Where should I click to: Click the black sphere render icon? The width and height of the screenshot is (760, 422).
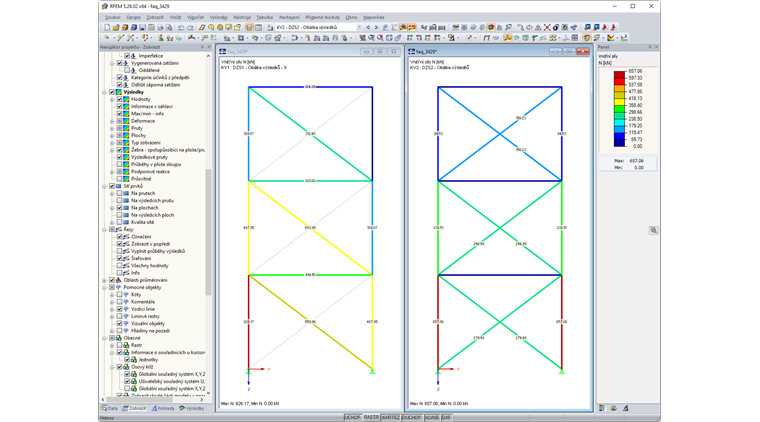(x=556, y=28)
